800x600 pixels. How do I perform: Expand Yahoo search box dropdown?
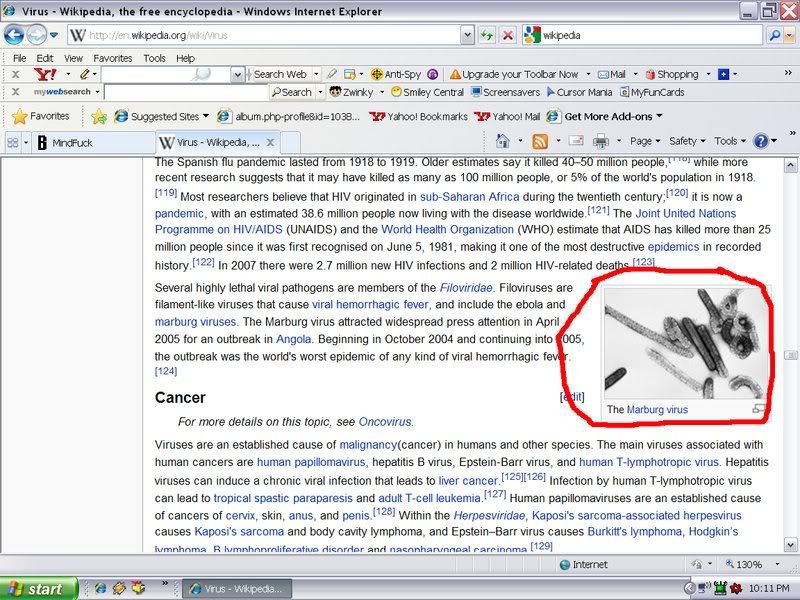[237, 74]
